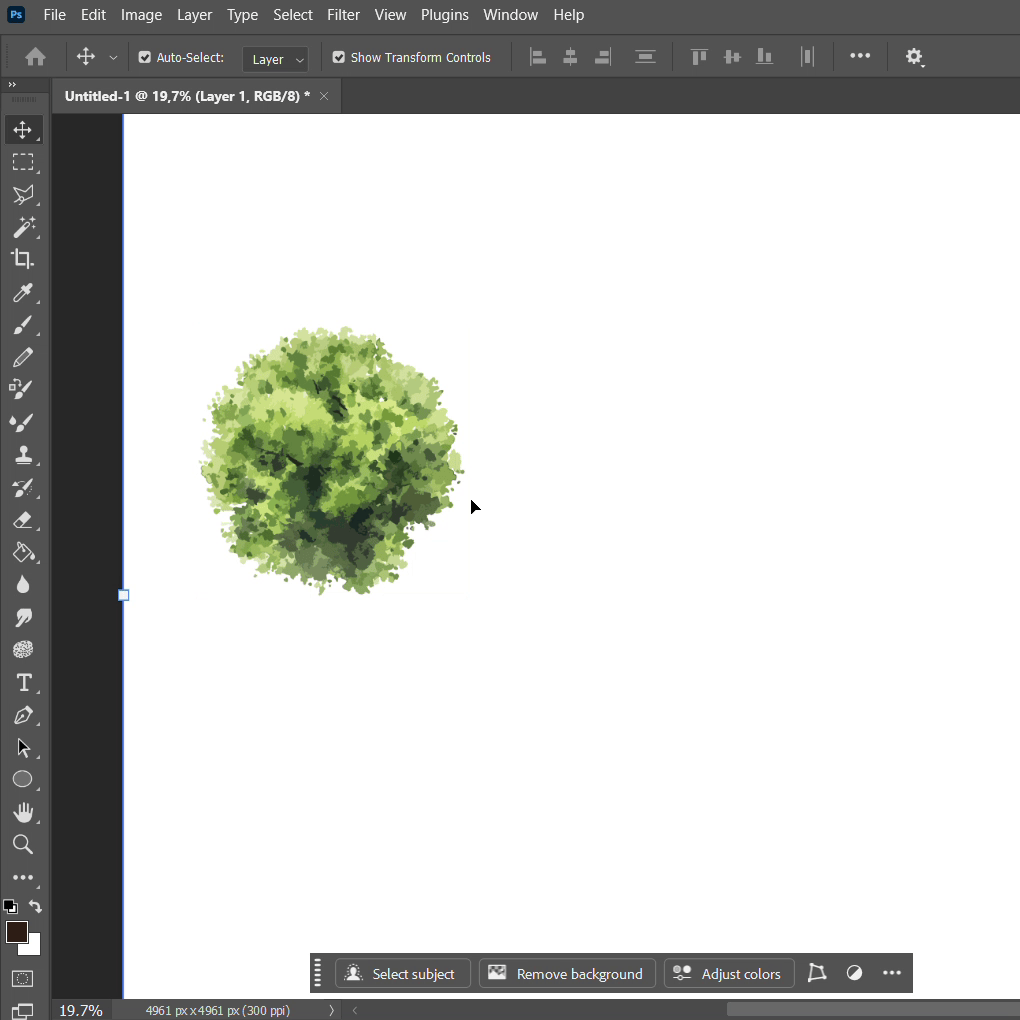Image resolution: width=1020 pixels, height=1020 pixels.
Task: Open the foreground color swatch
Action: (x=16, y=932)
